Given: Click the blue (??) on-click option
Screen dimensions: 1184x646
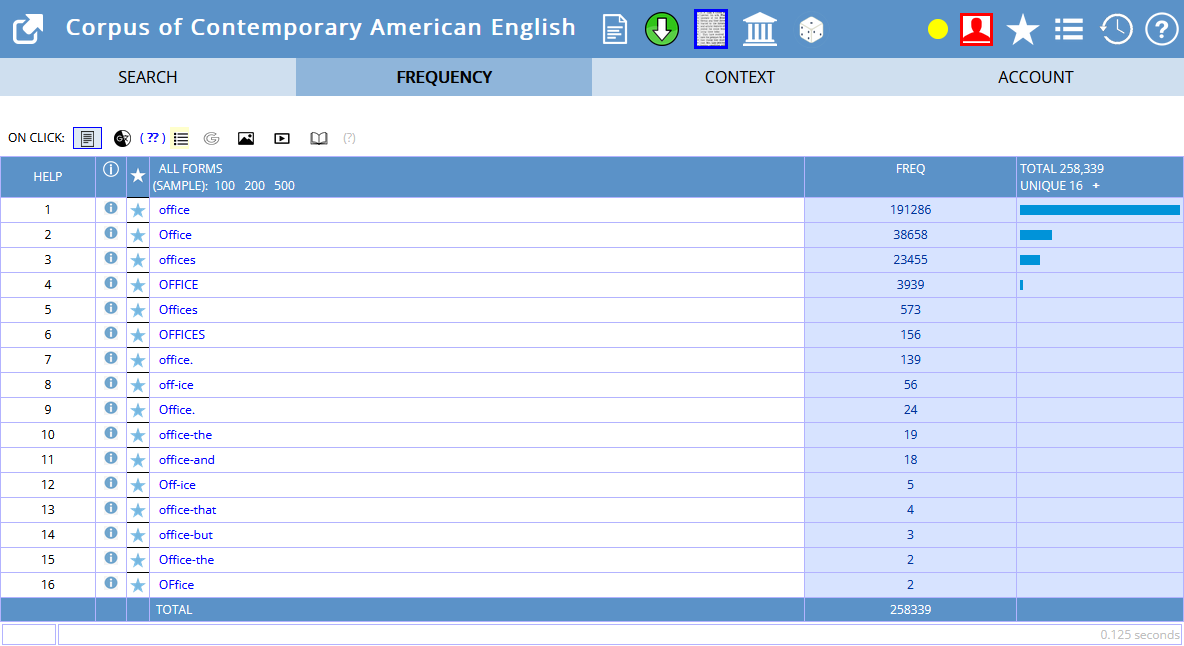Looking at the screenshot, I should tap(153, 137).
